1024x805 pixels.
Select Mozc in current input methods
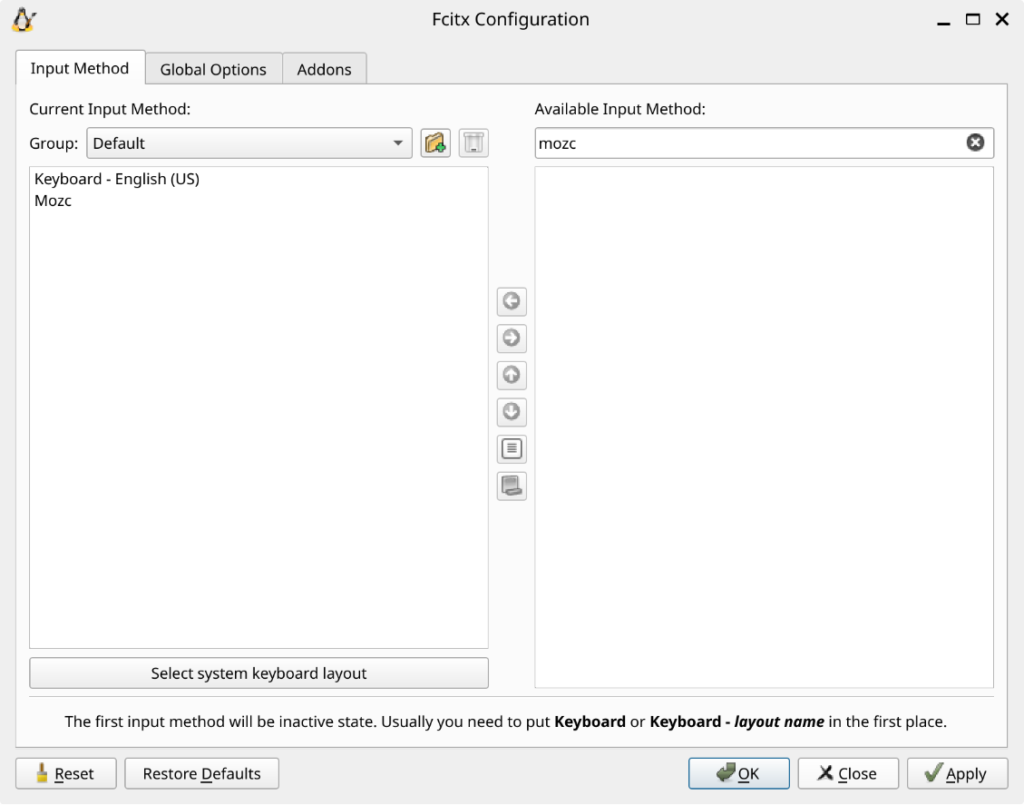53,200
